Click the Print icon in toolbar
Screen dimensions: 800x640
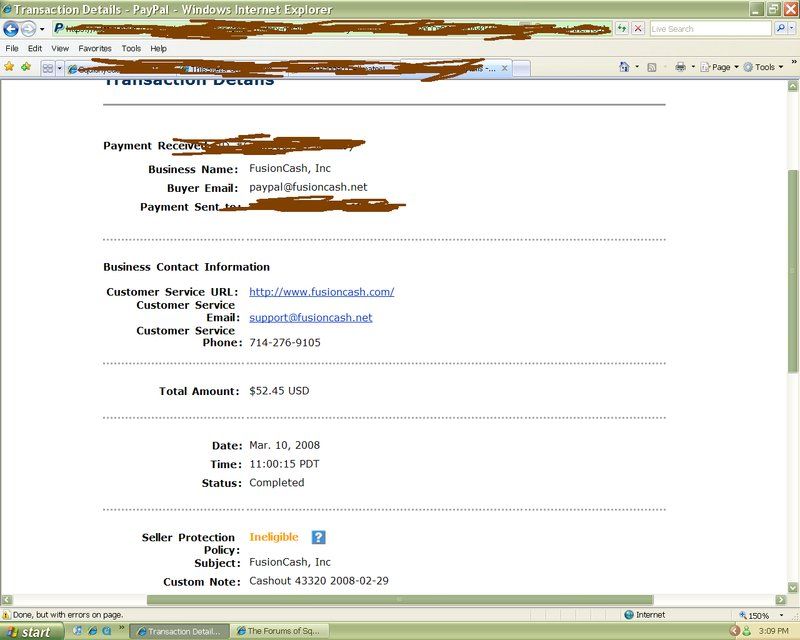click(680, 67)
